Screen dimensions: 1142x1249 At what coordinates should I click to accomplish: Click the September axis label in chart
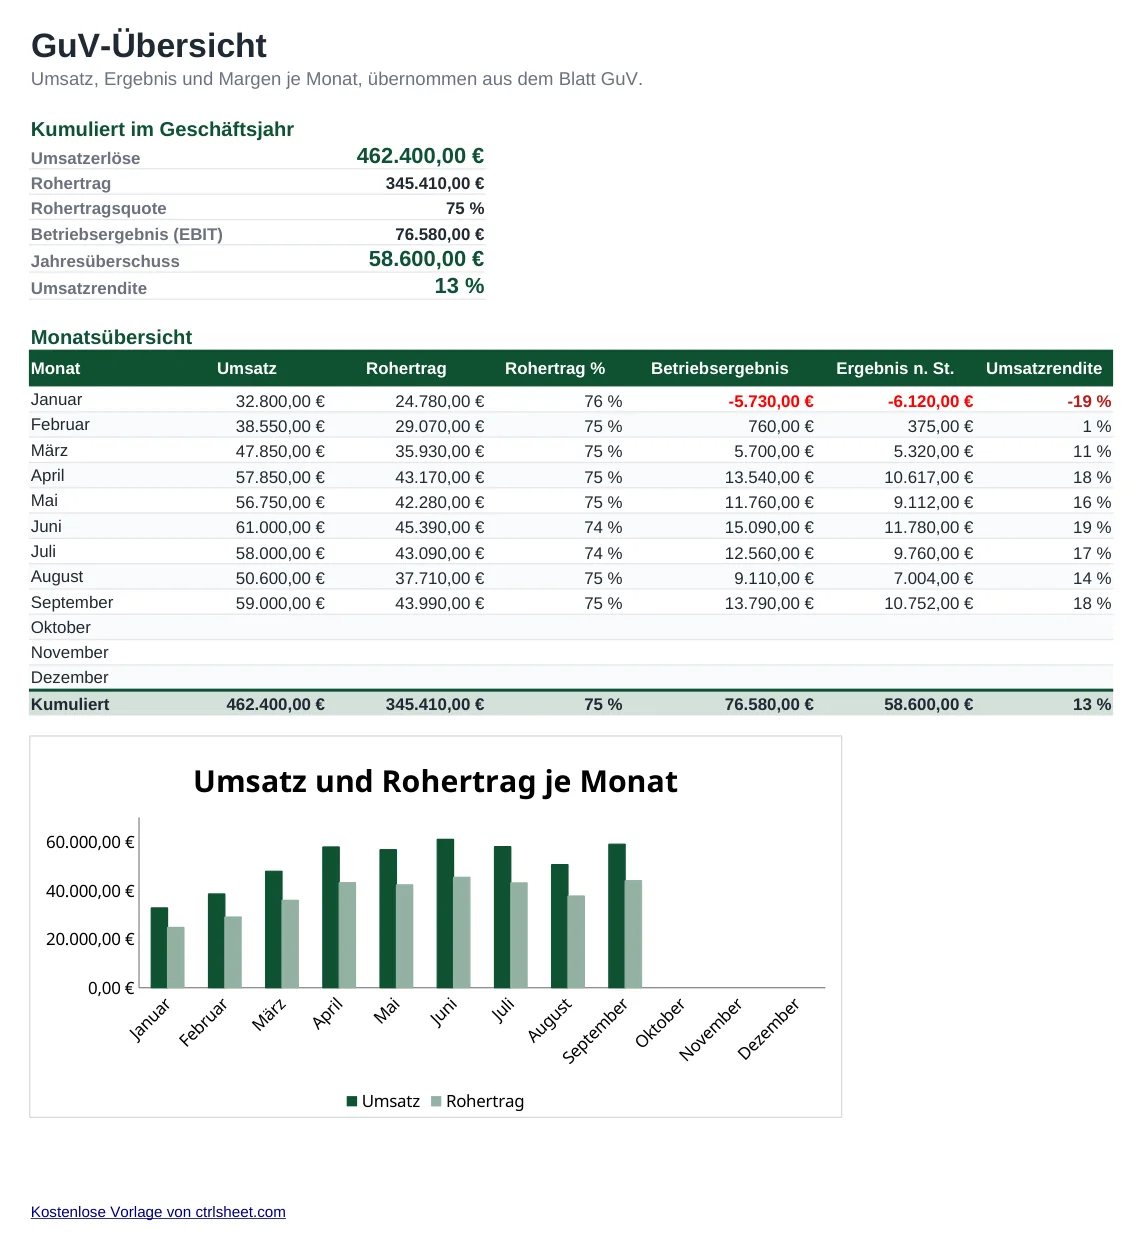(595, 1030)
